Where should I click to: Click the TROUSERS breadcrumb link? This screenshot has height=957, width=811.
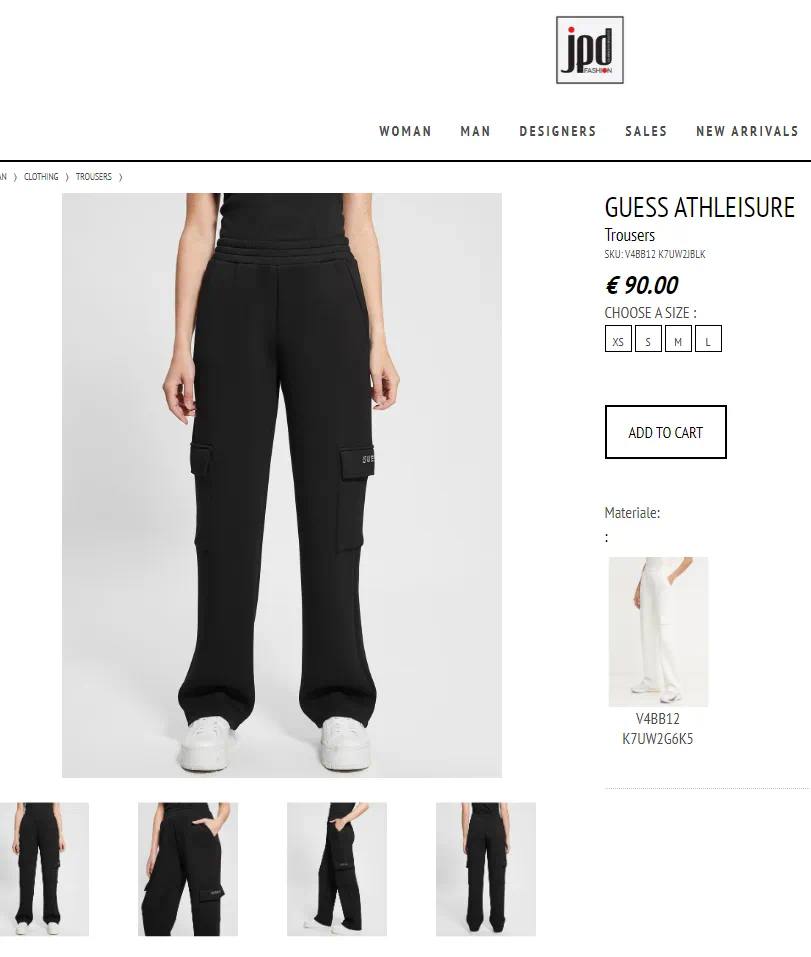tap(93, 177)
